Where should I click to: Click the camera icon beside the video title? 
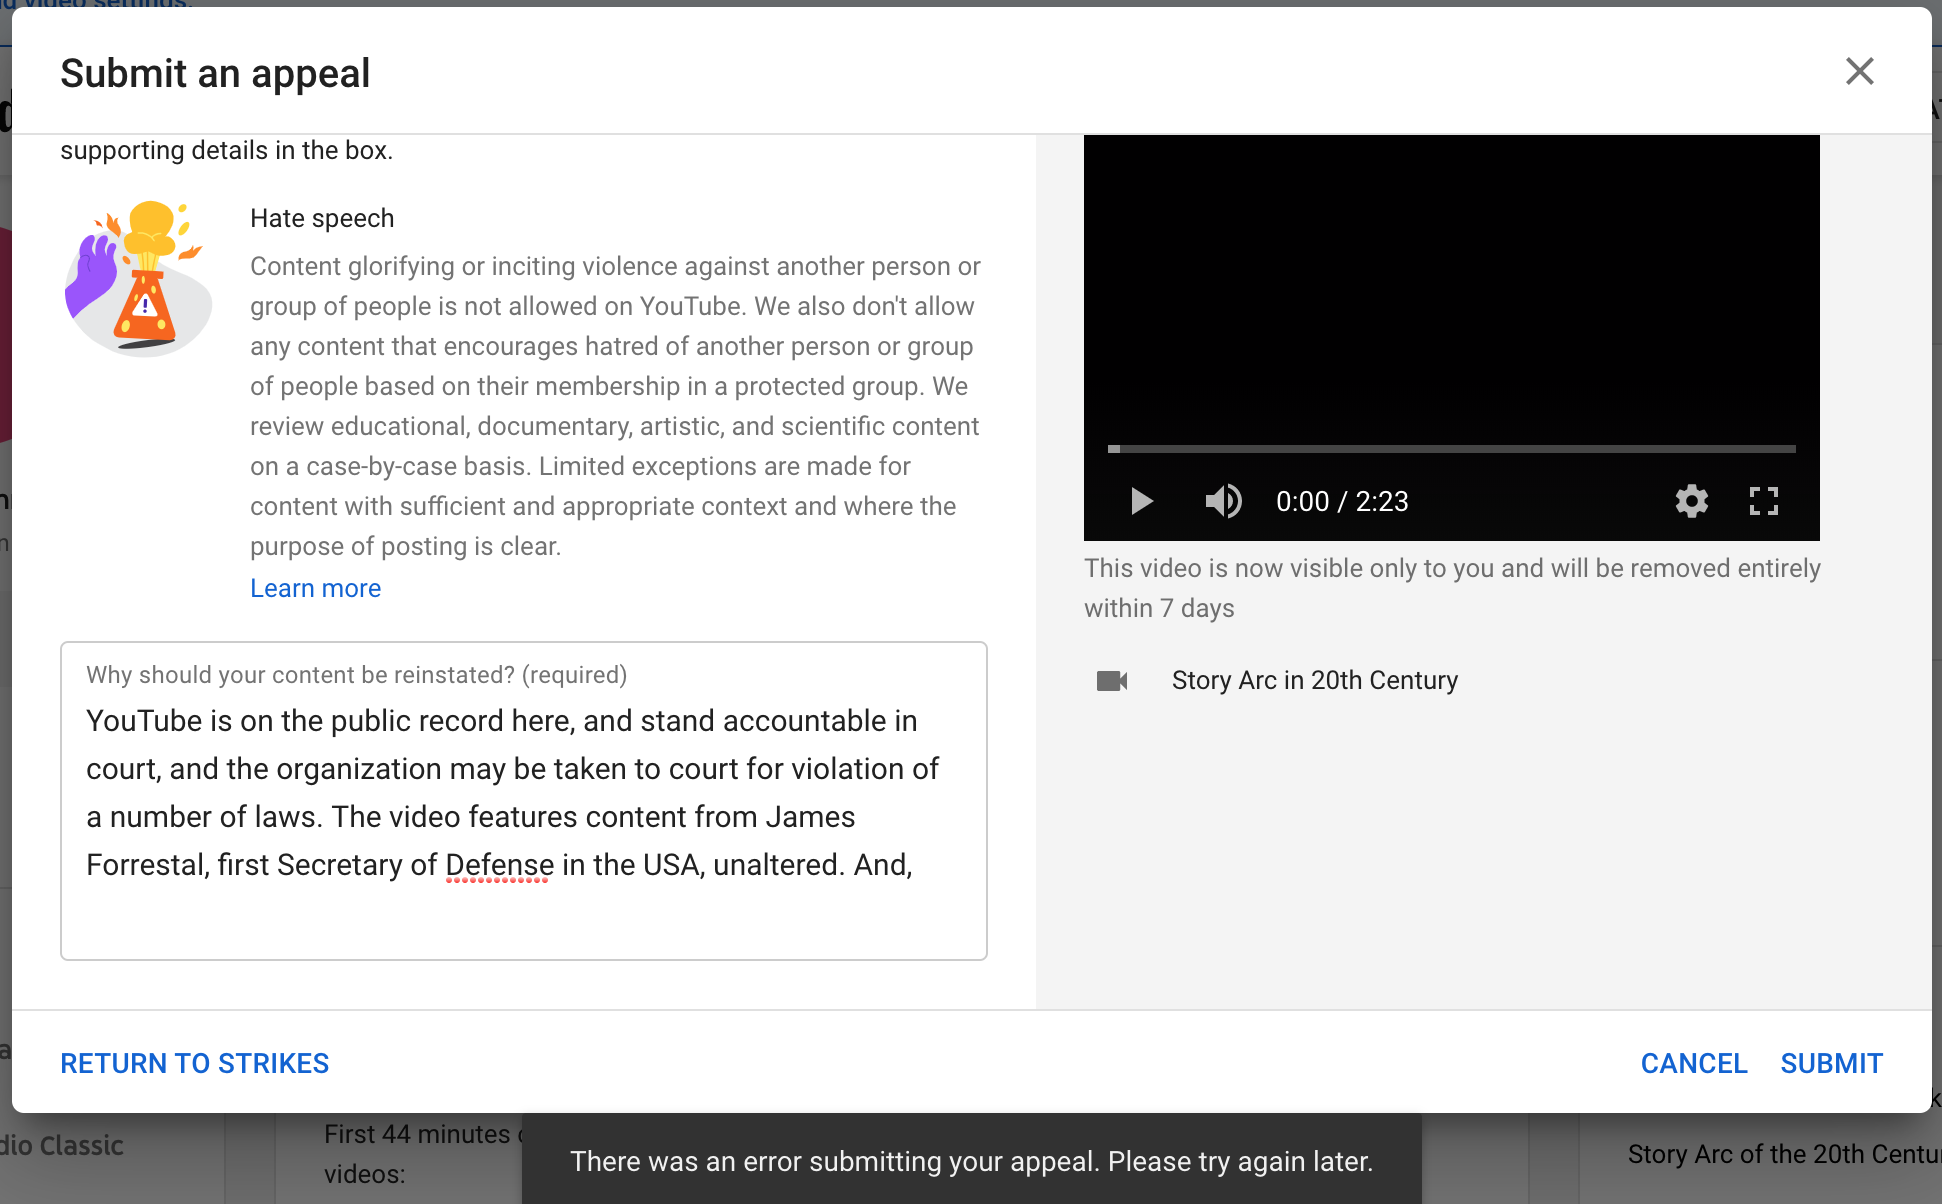point(1112,681)
